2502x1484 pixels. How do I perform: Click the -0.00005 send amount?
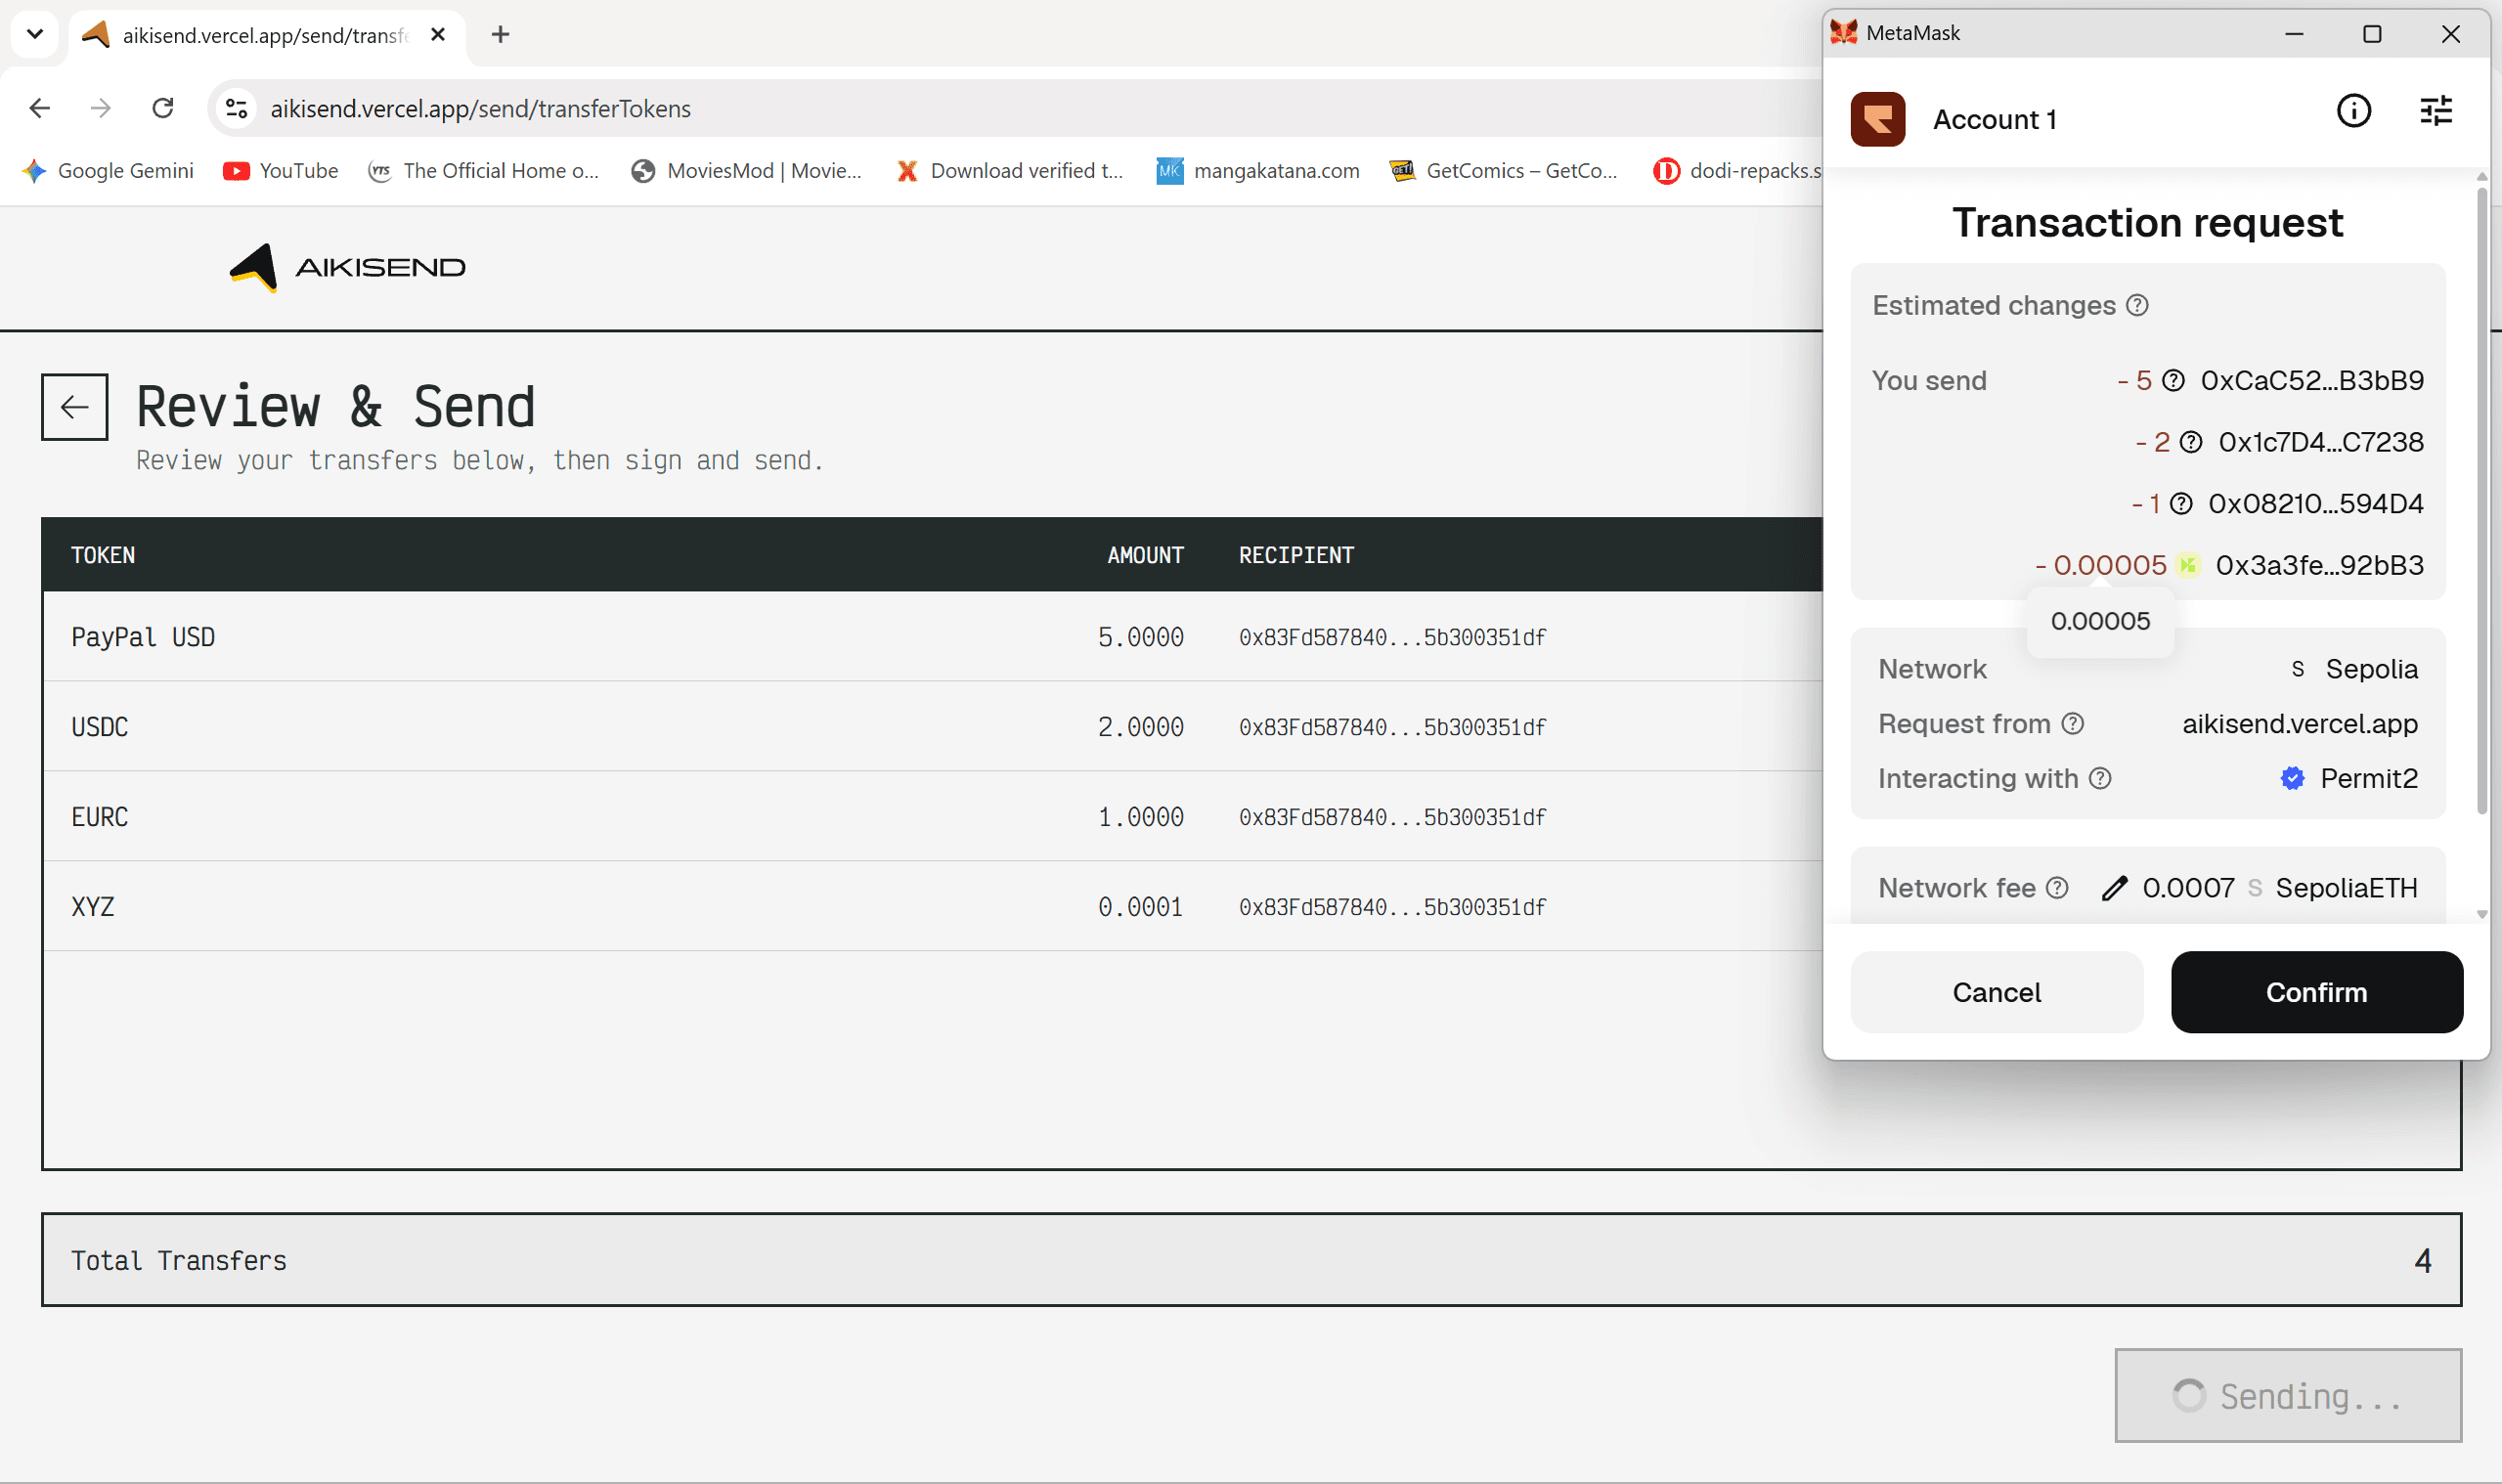coord(2101,565)
